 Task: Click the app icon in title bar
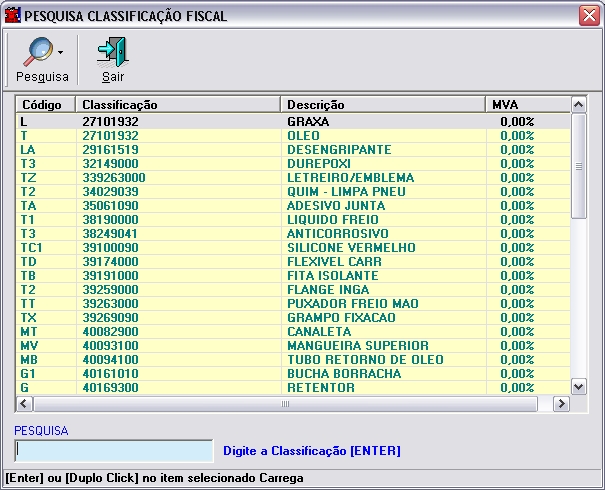click(x=12, y=15)
